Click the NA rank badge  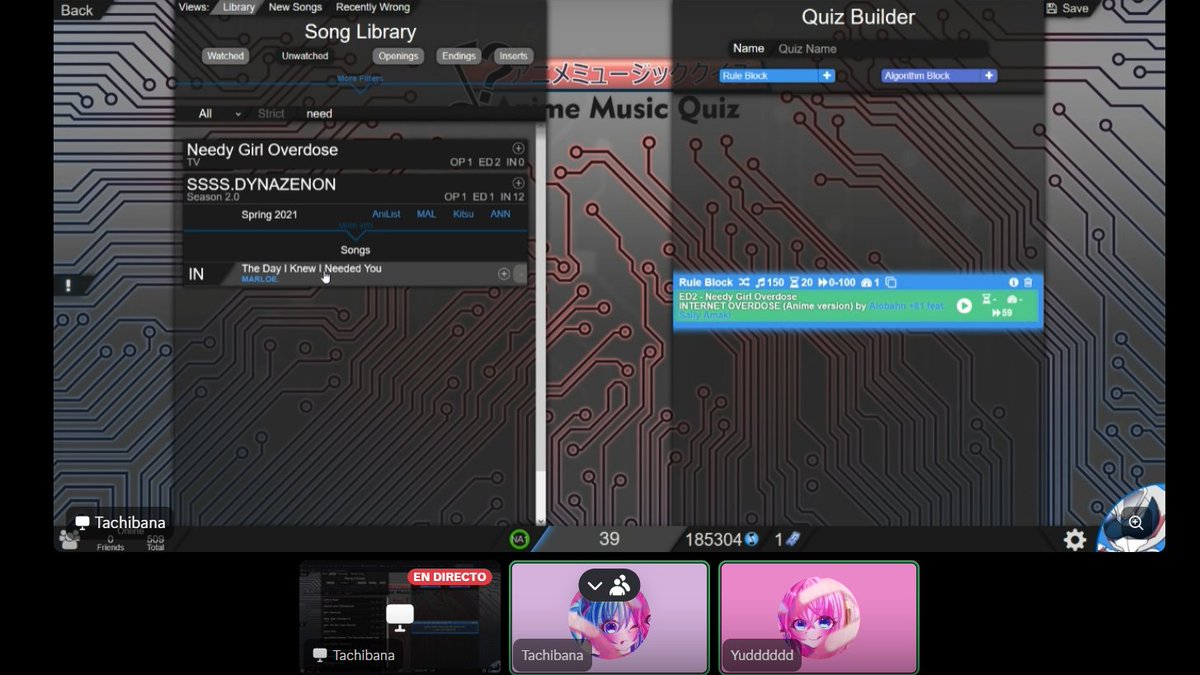519,539
